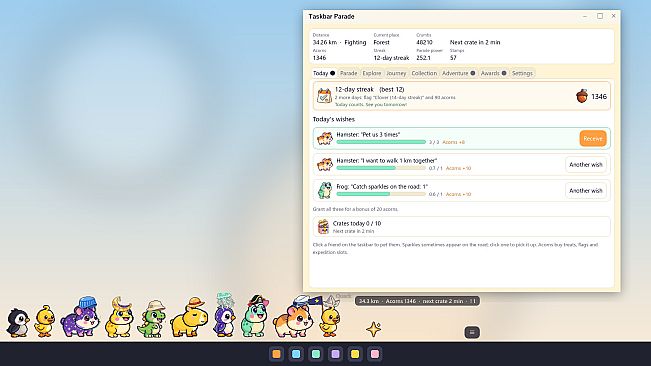
Task: Maximize the Taskbar Parade window
Action: tap(600, 16)
